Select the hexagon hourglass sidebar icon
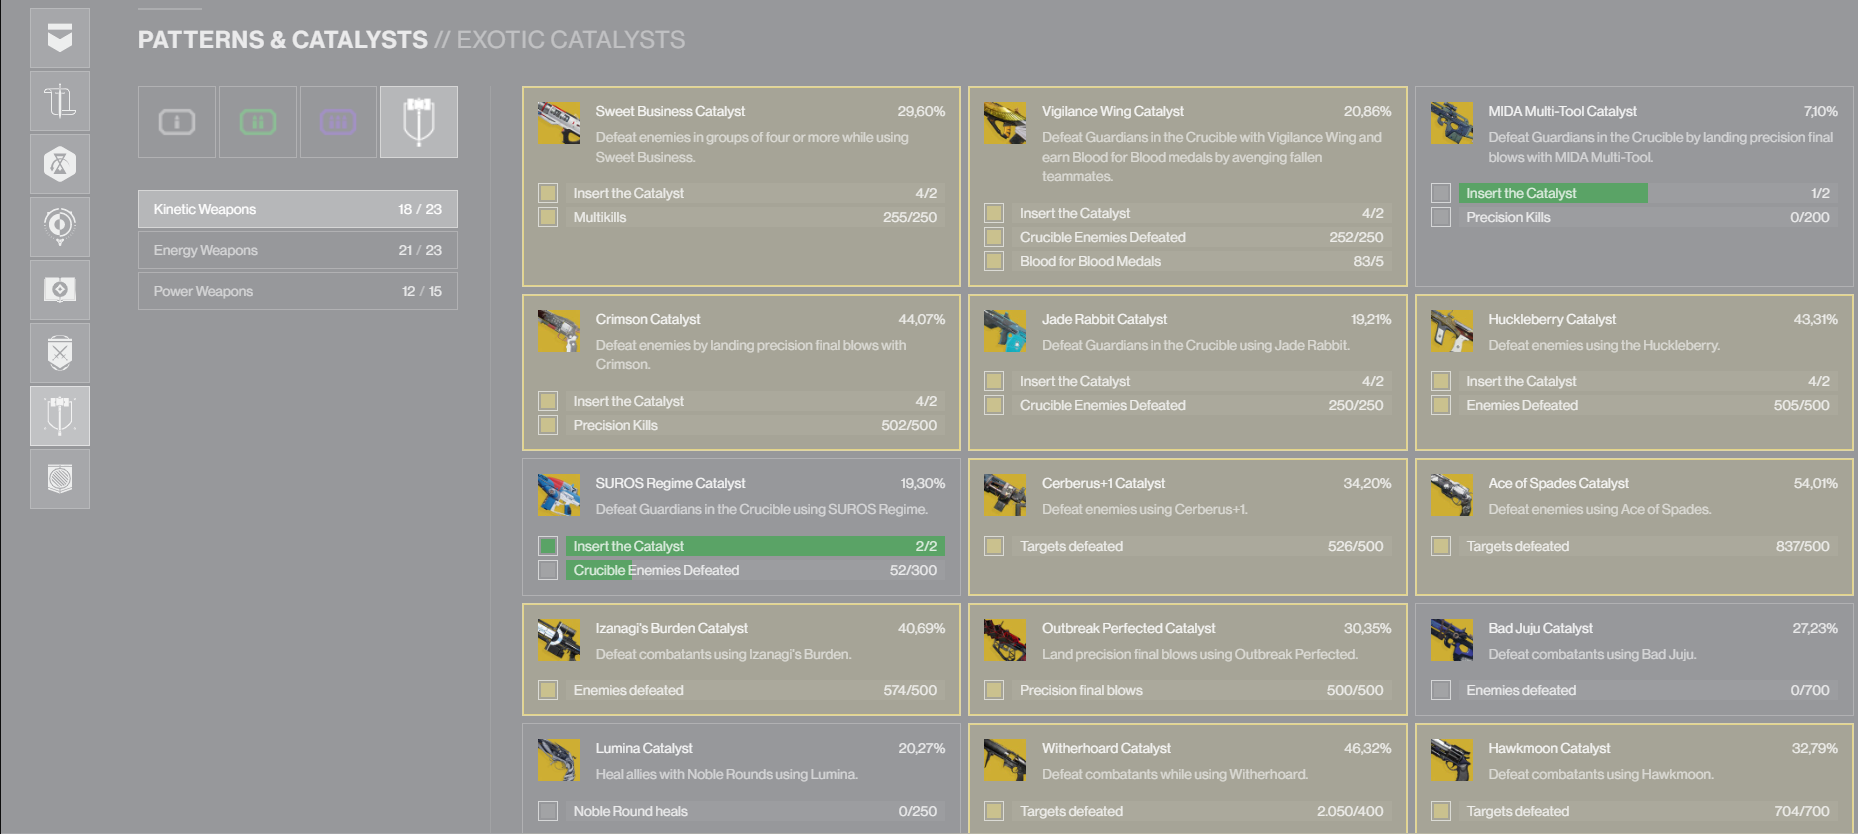 coord(60,164)
